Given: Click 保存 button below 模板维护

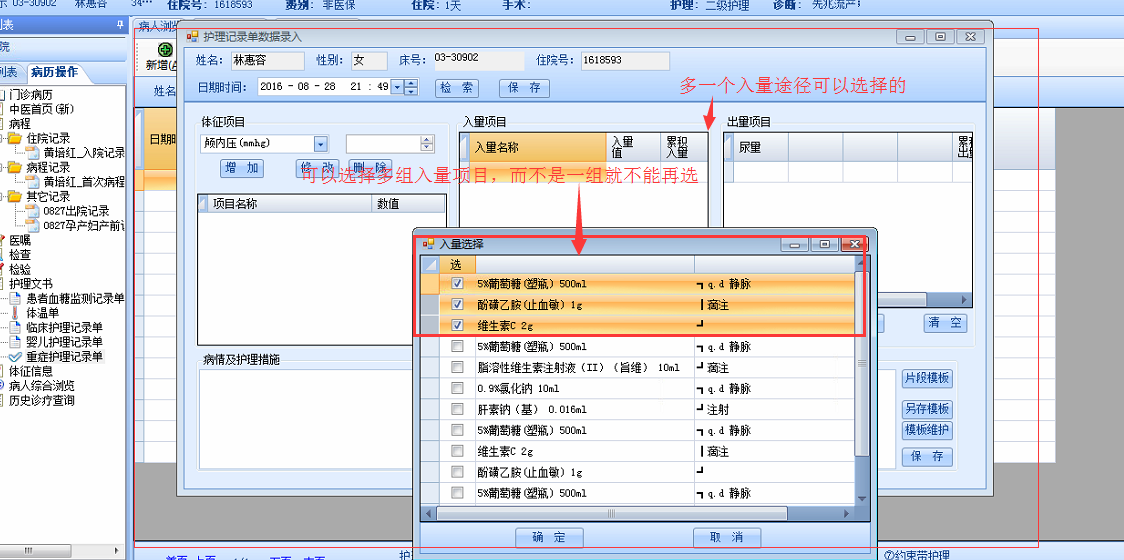Looking at the screenshot, I should click(927, 456).
